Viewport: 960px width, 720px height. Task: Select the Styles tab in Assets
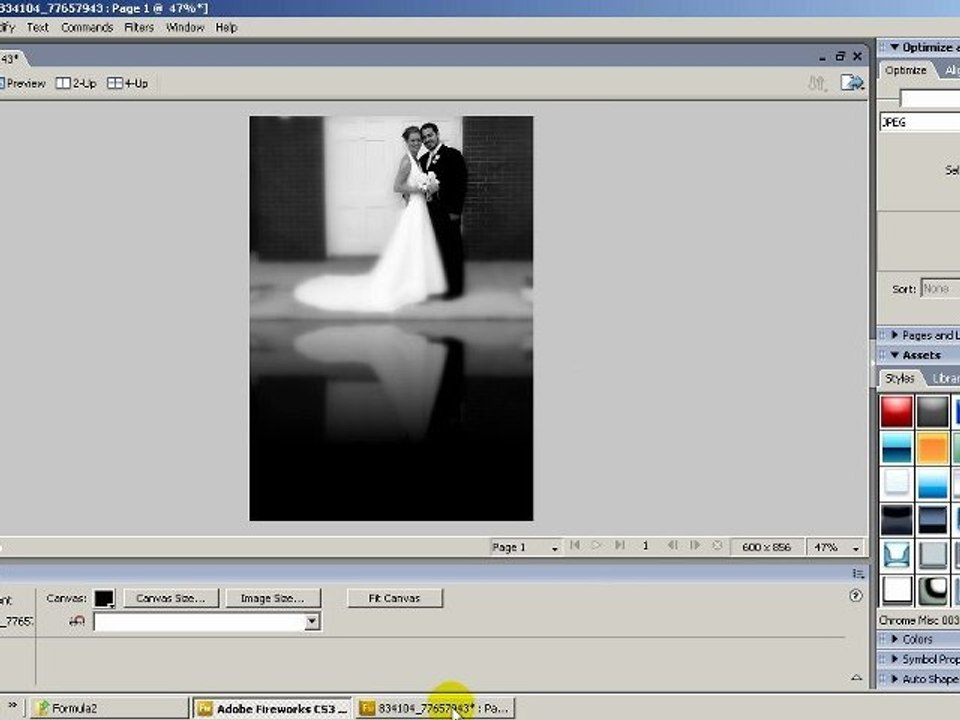(899, 378)
